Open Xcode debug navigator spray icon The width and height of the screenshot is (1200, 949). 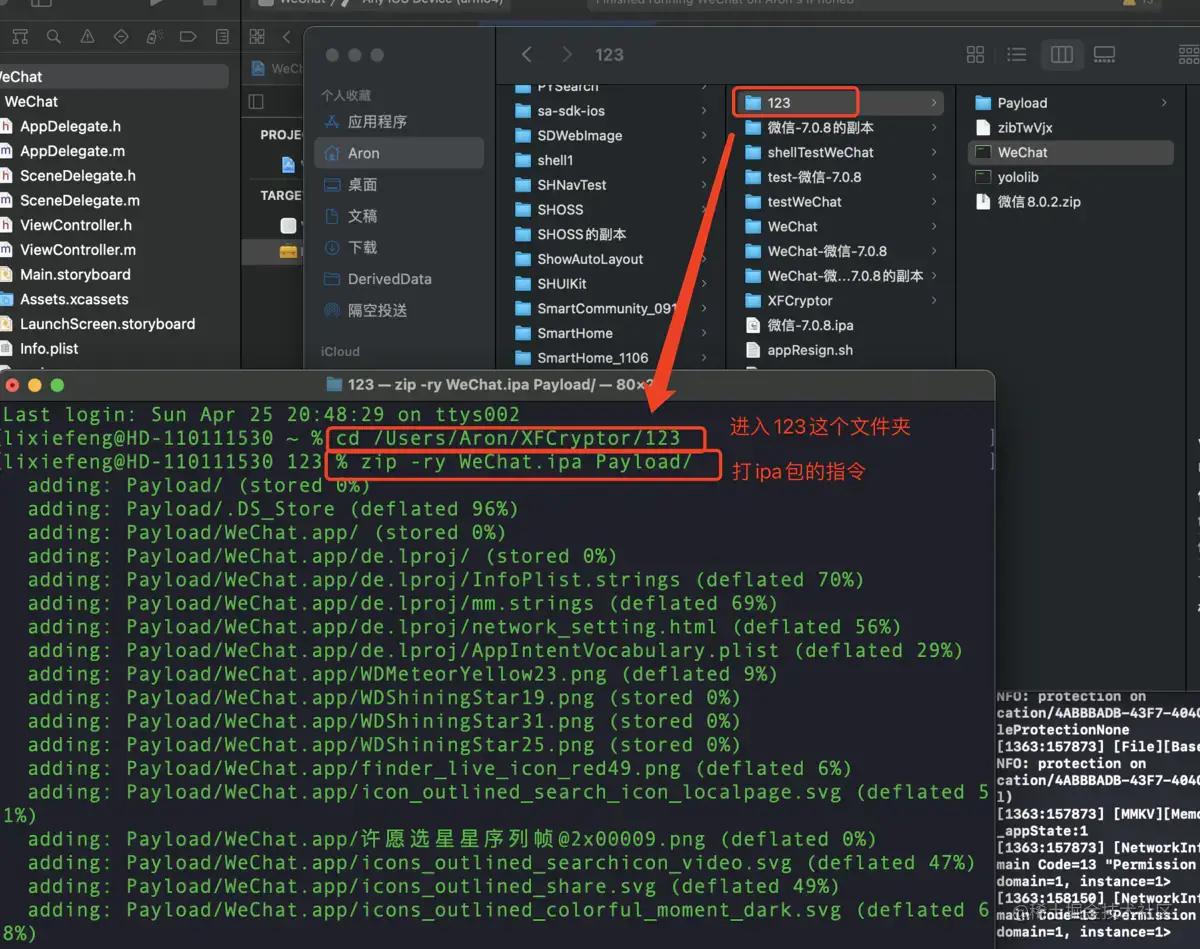click(155, 37)
